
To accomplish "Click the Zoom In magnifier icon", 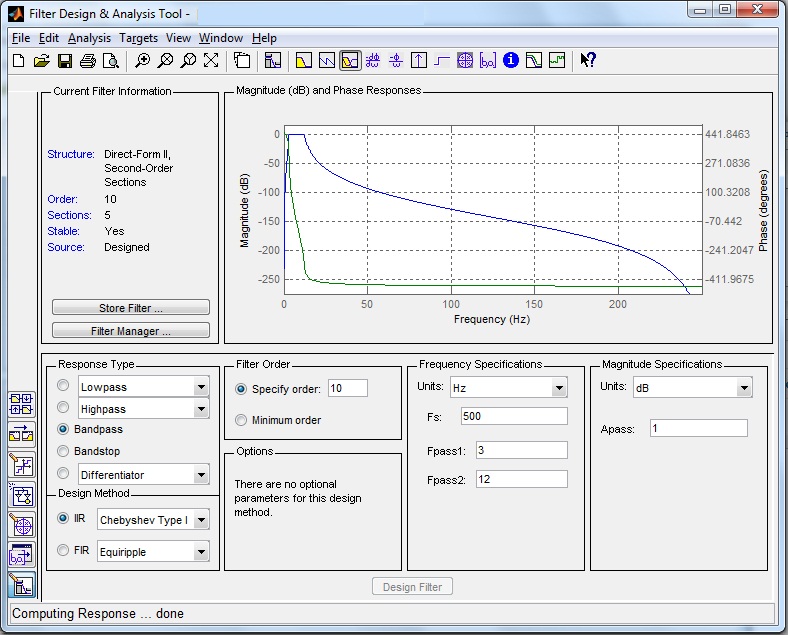I will point(143,61).
